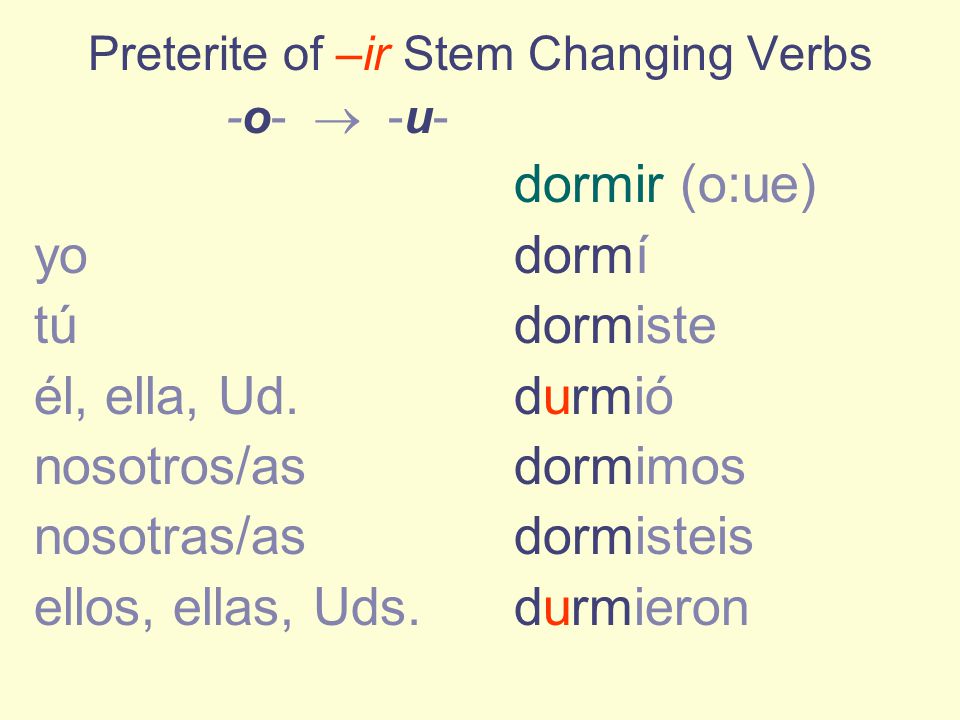Select the 'ellos, ellas, Uds.' pronoun line
The image size is (960, 720).
[227, 609]
